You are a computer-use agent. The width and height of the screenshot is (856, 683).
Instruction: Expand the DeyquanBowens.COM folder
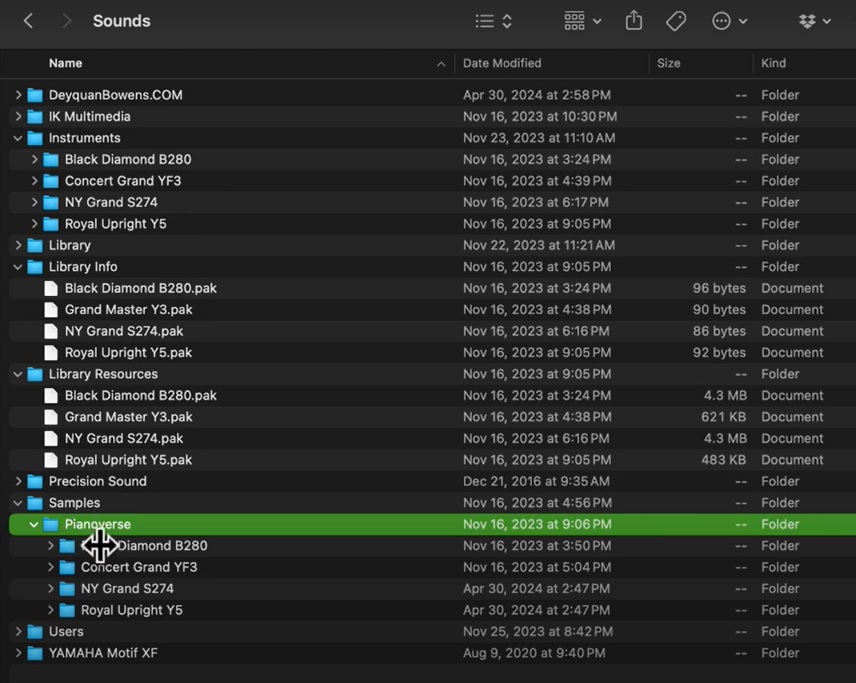point(18,95)
